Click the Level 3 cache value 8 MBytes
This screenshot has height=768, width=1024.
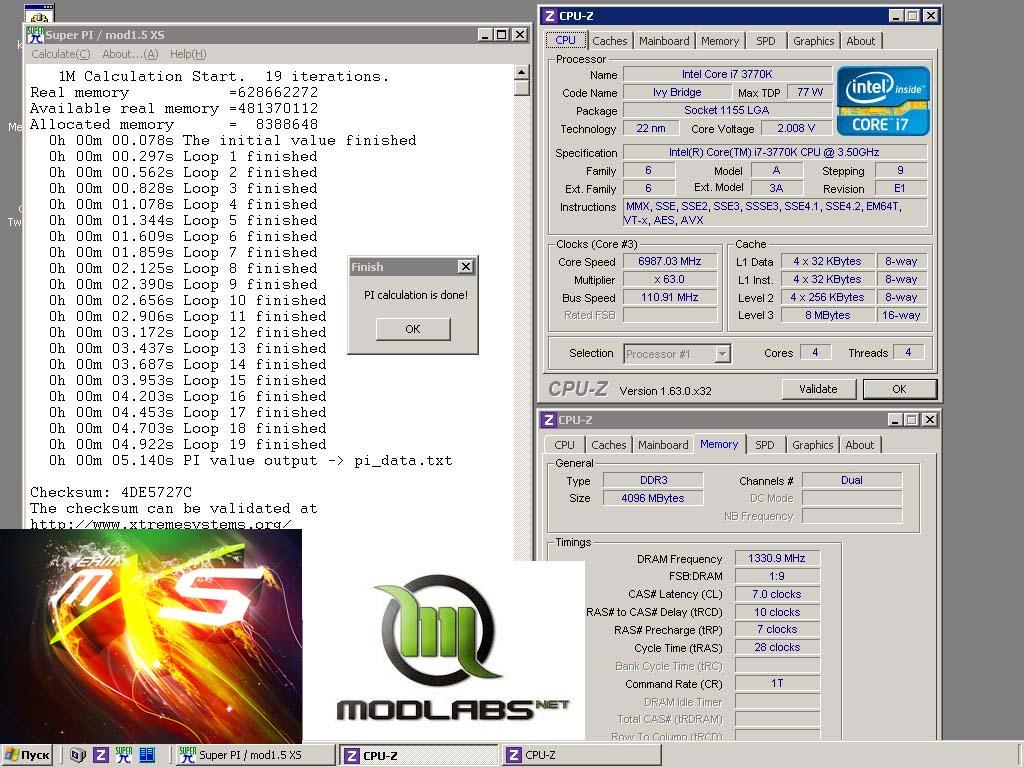click(x=828, y=315)
